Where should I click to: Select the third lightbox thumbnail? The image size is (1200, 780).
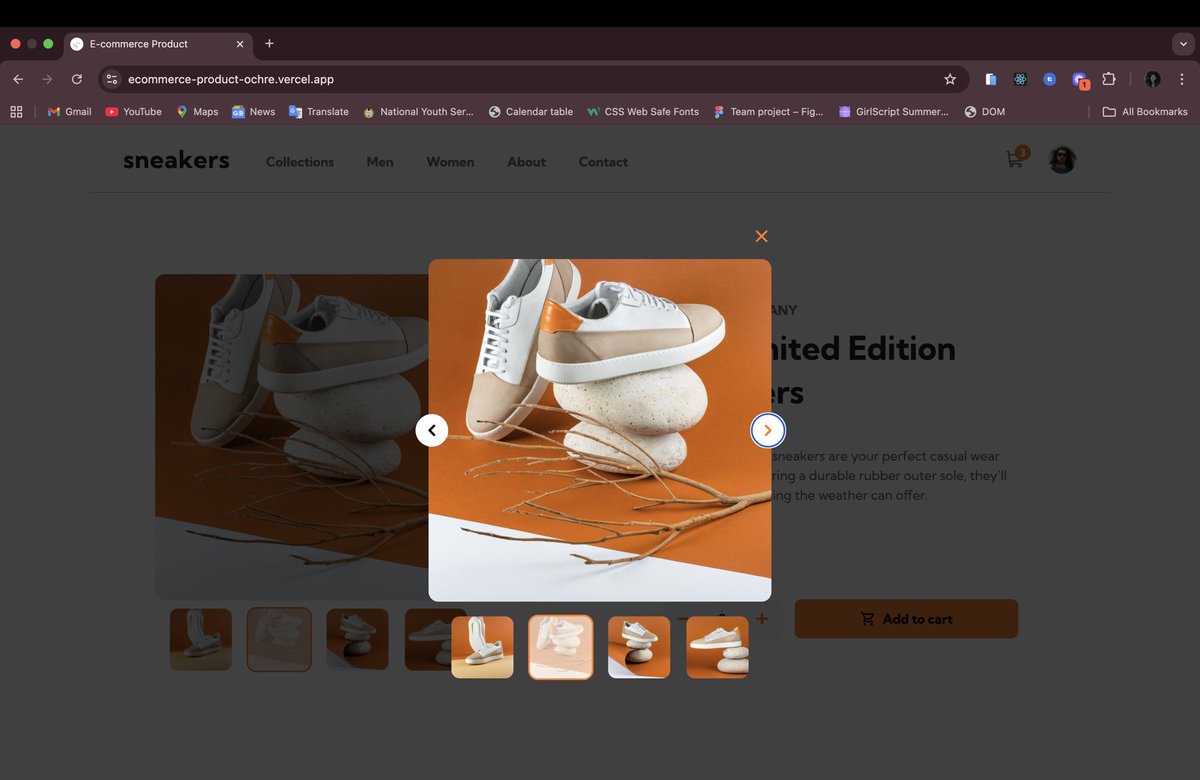click(639, 647)
